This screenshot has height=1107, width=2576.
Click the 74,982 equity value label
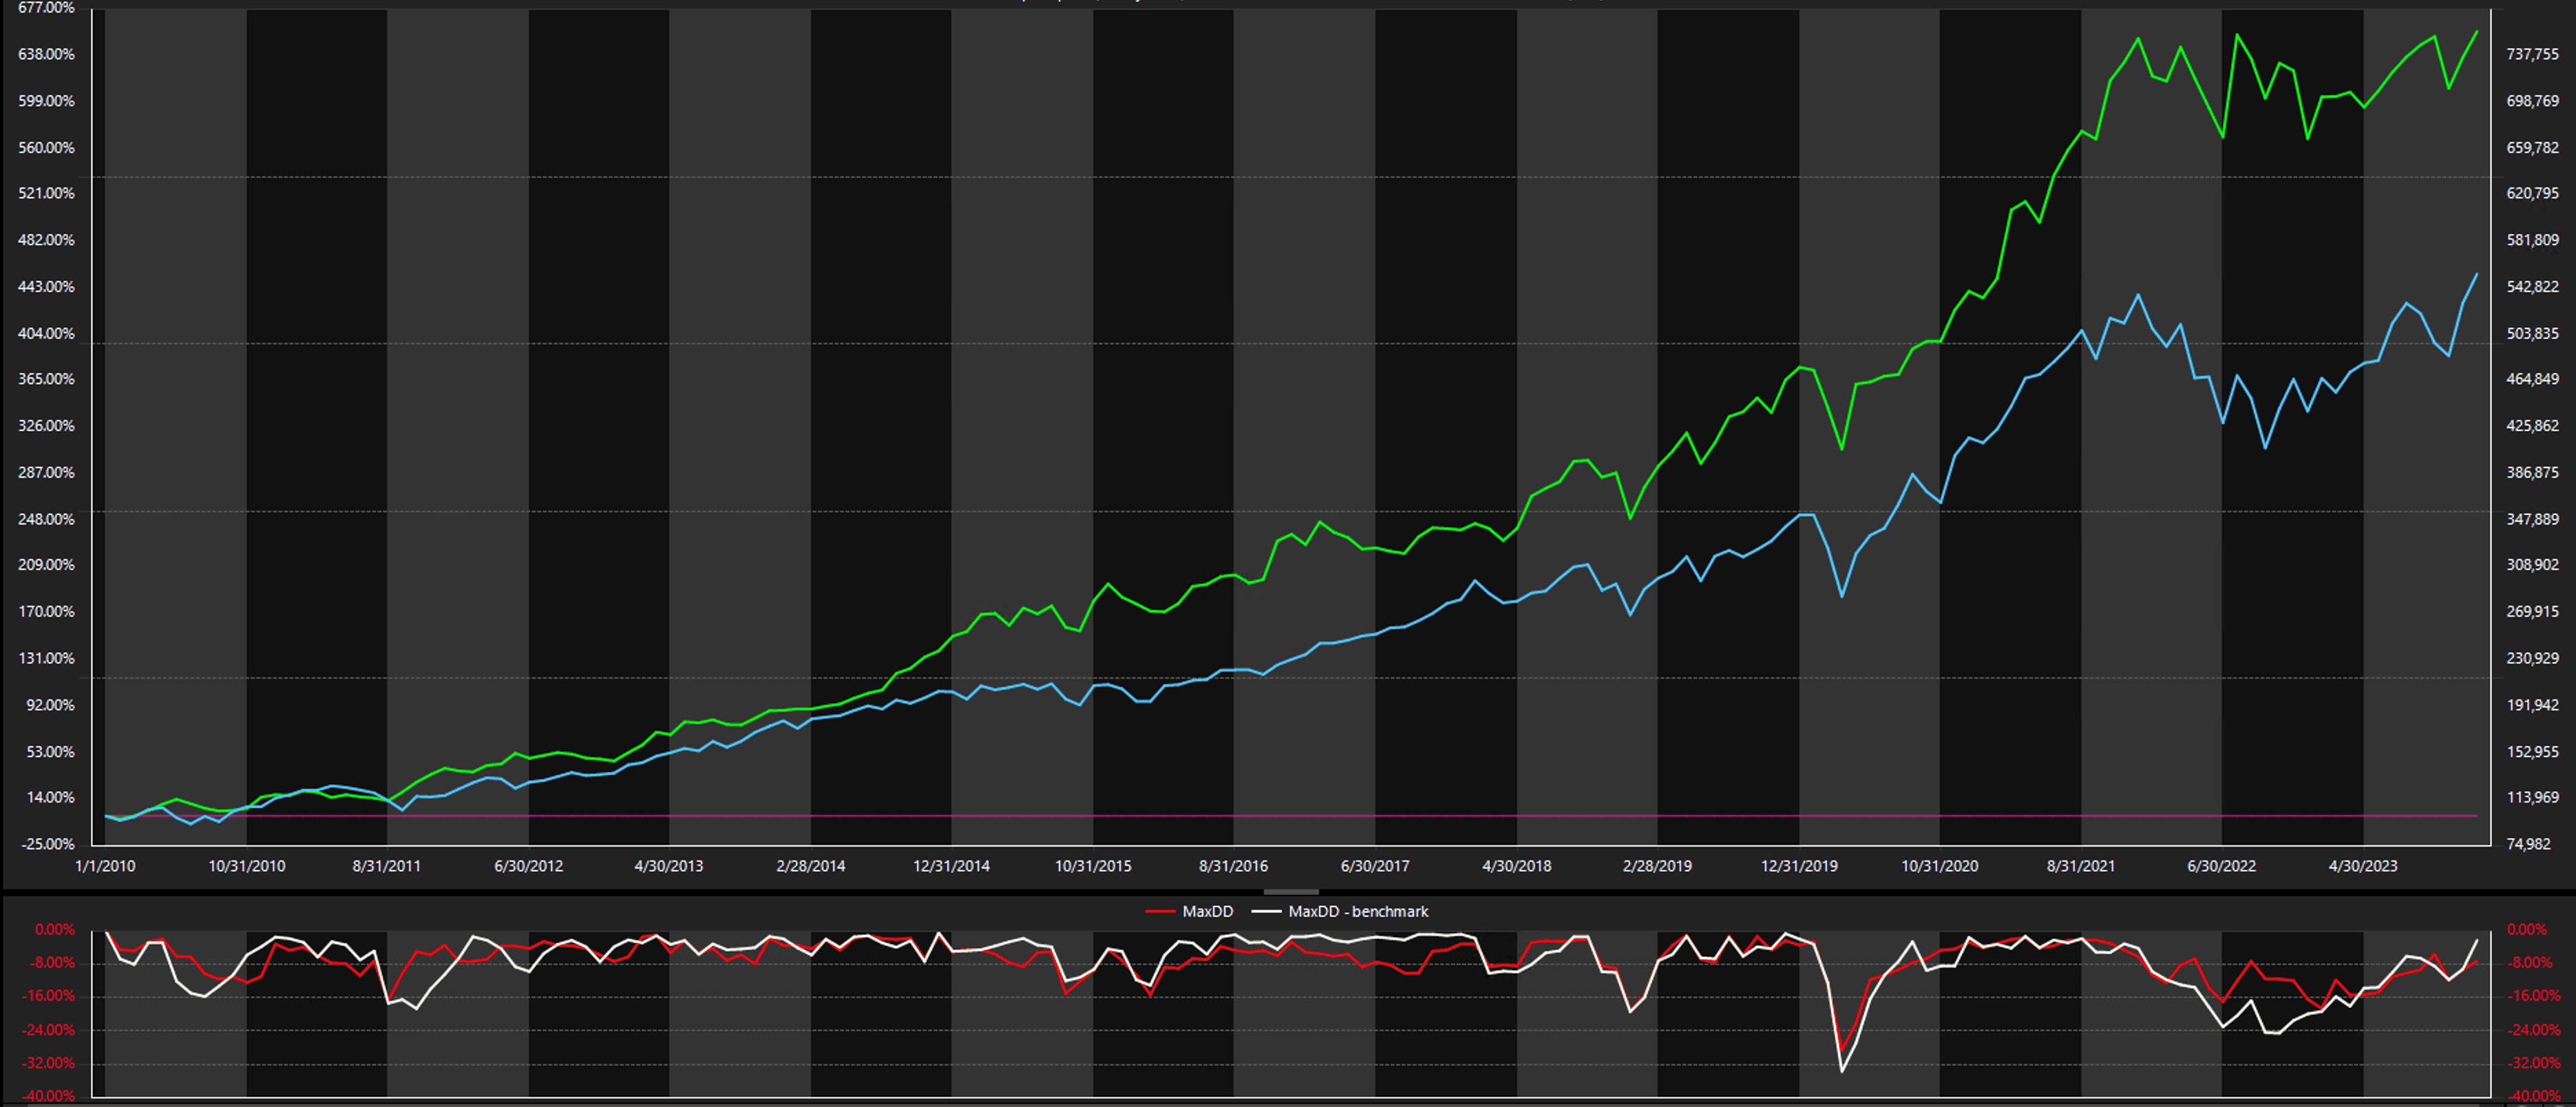(2529, 845)
